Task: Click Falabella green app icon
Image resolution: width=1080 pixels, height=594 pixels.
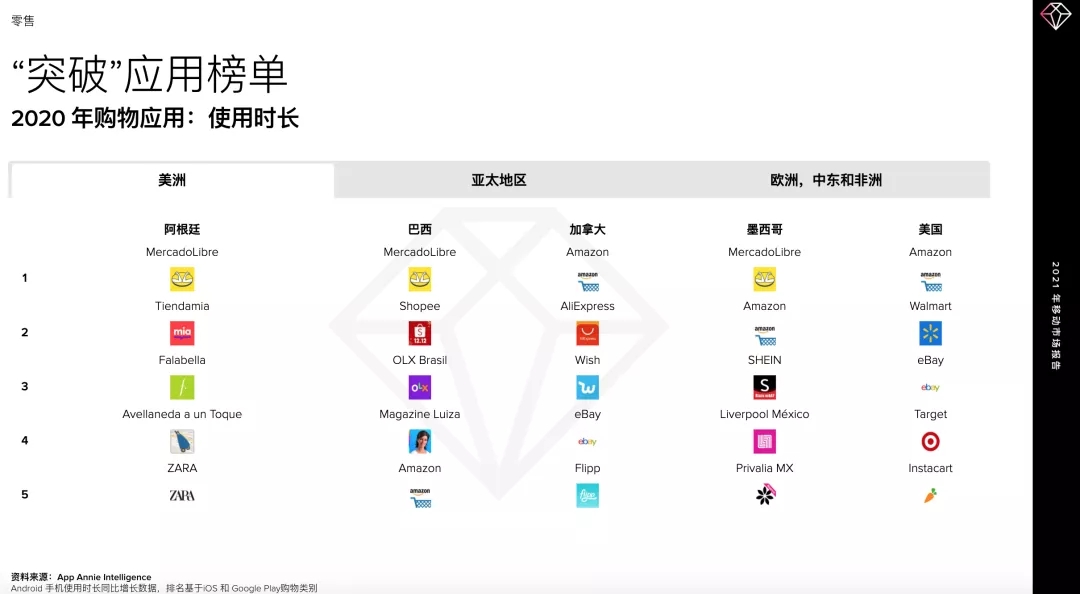Action: tap(182, 387)
